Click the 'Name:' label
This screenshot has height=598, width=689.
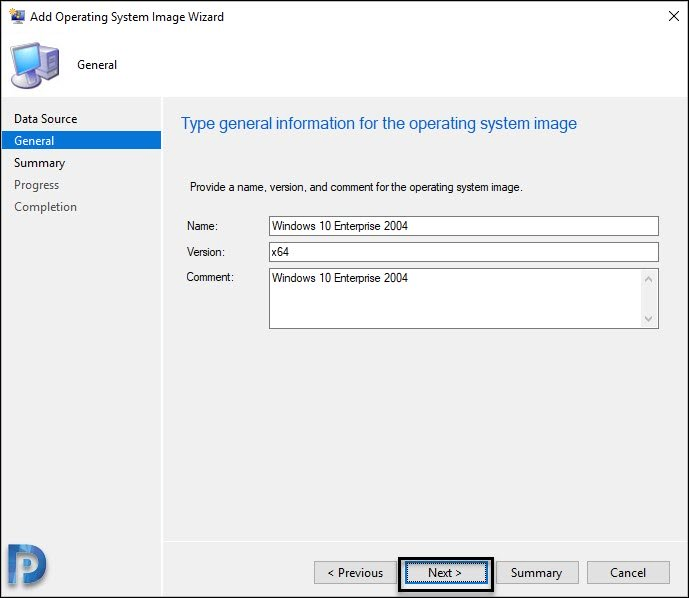tap(202, 226)
